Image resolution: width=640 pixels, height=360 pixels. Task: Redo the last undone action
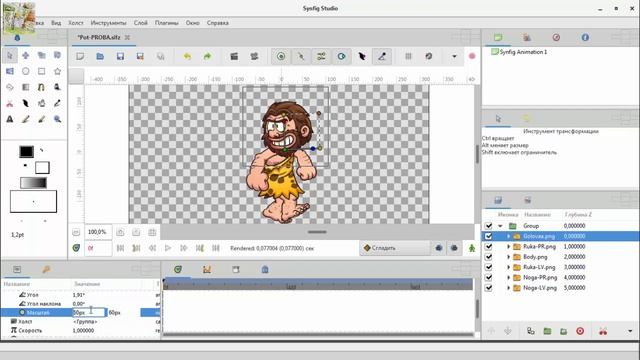pyautogui.click(x=207, y=56)
